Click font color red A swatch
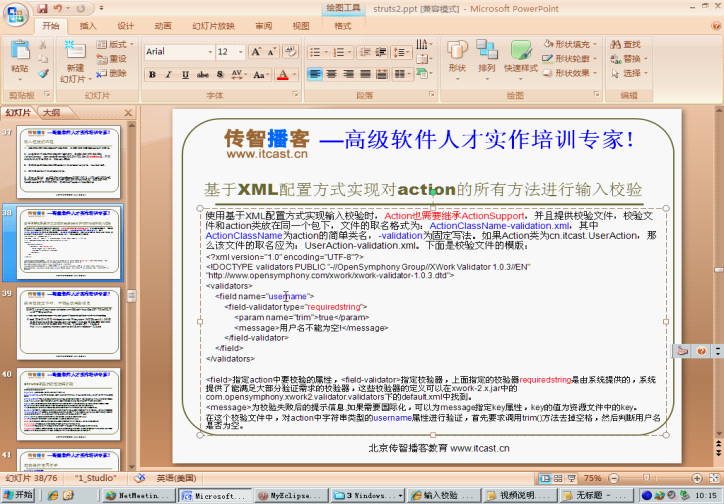724x504 pixels. click(x=283, y=74)
